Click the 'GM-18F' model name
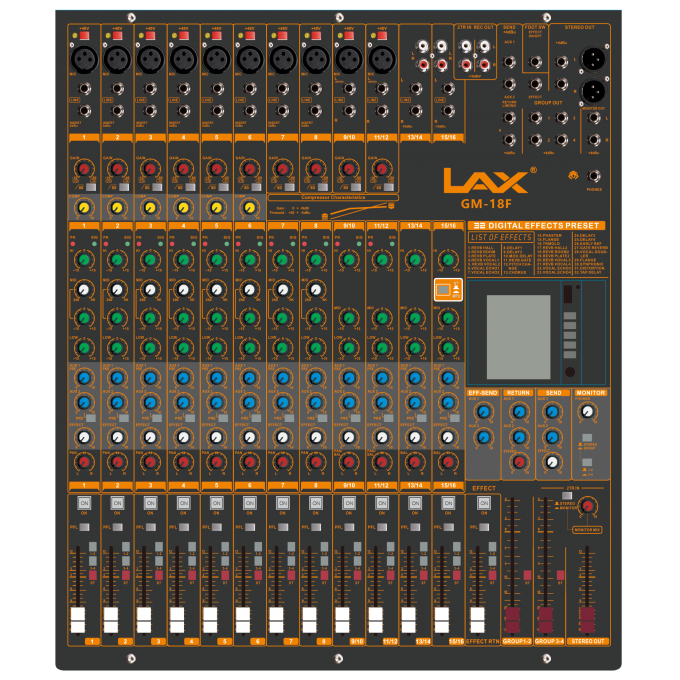Screen dimensions: 680x680 click(486, 203)
